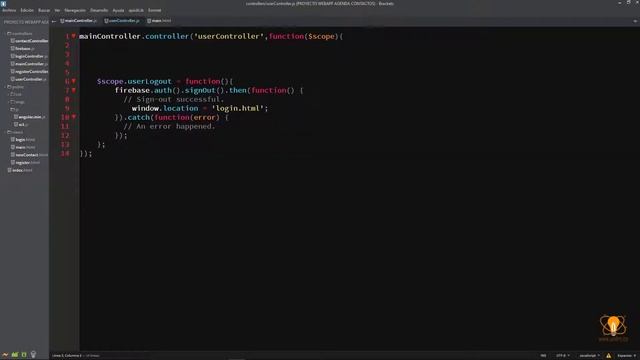The image size is (640, 360).
Task: Fold the catch block at line 10
Action: pos(74,117)
